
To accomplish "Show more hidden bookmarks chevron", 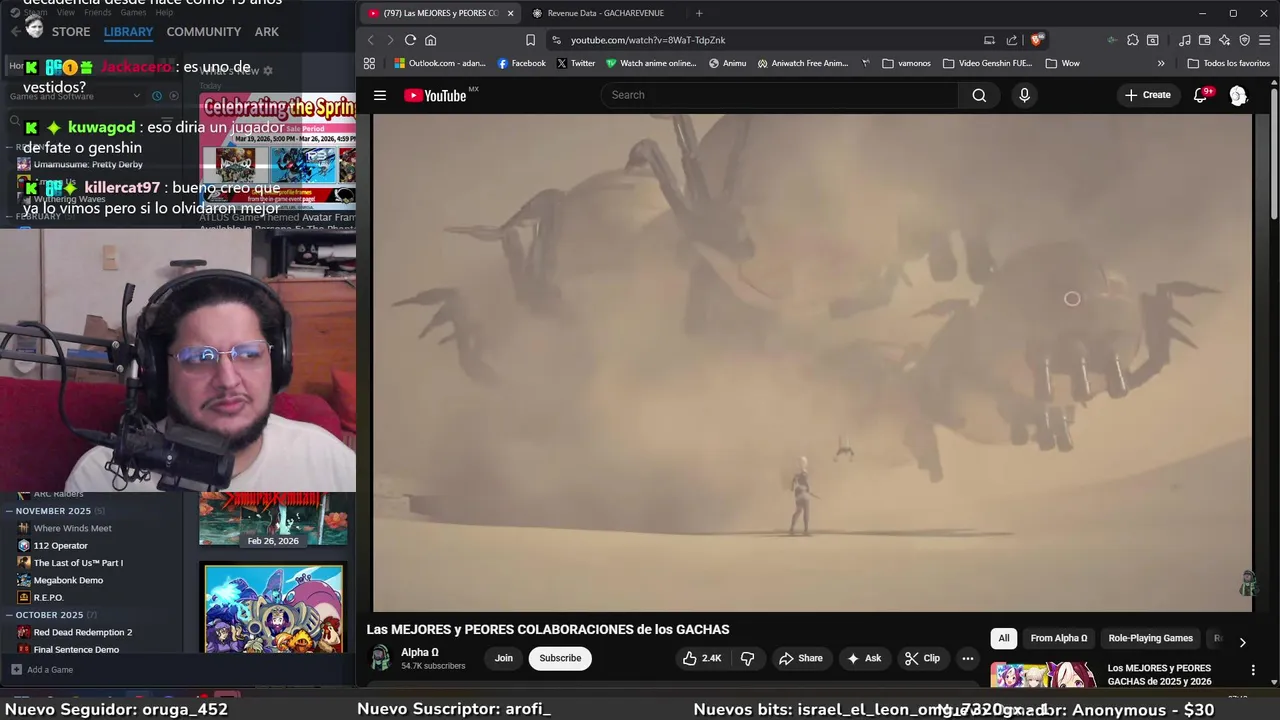I will coord(1161,63).
